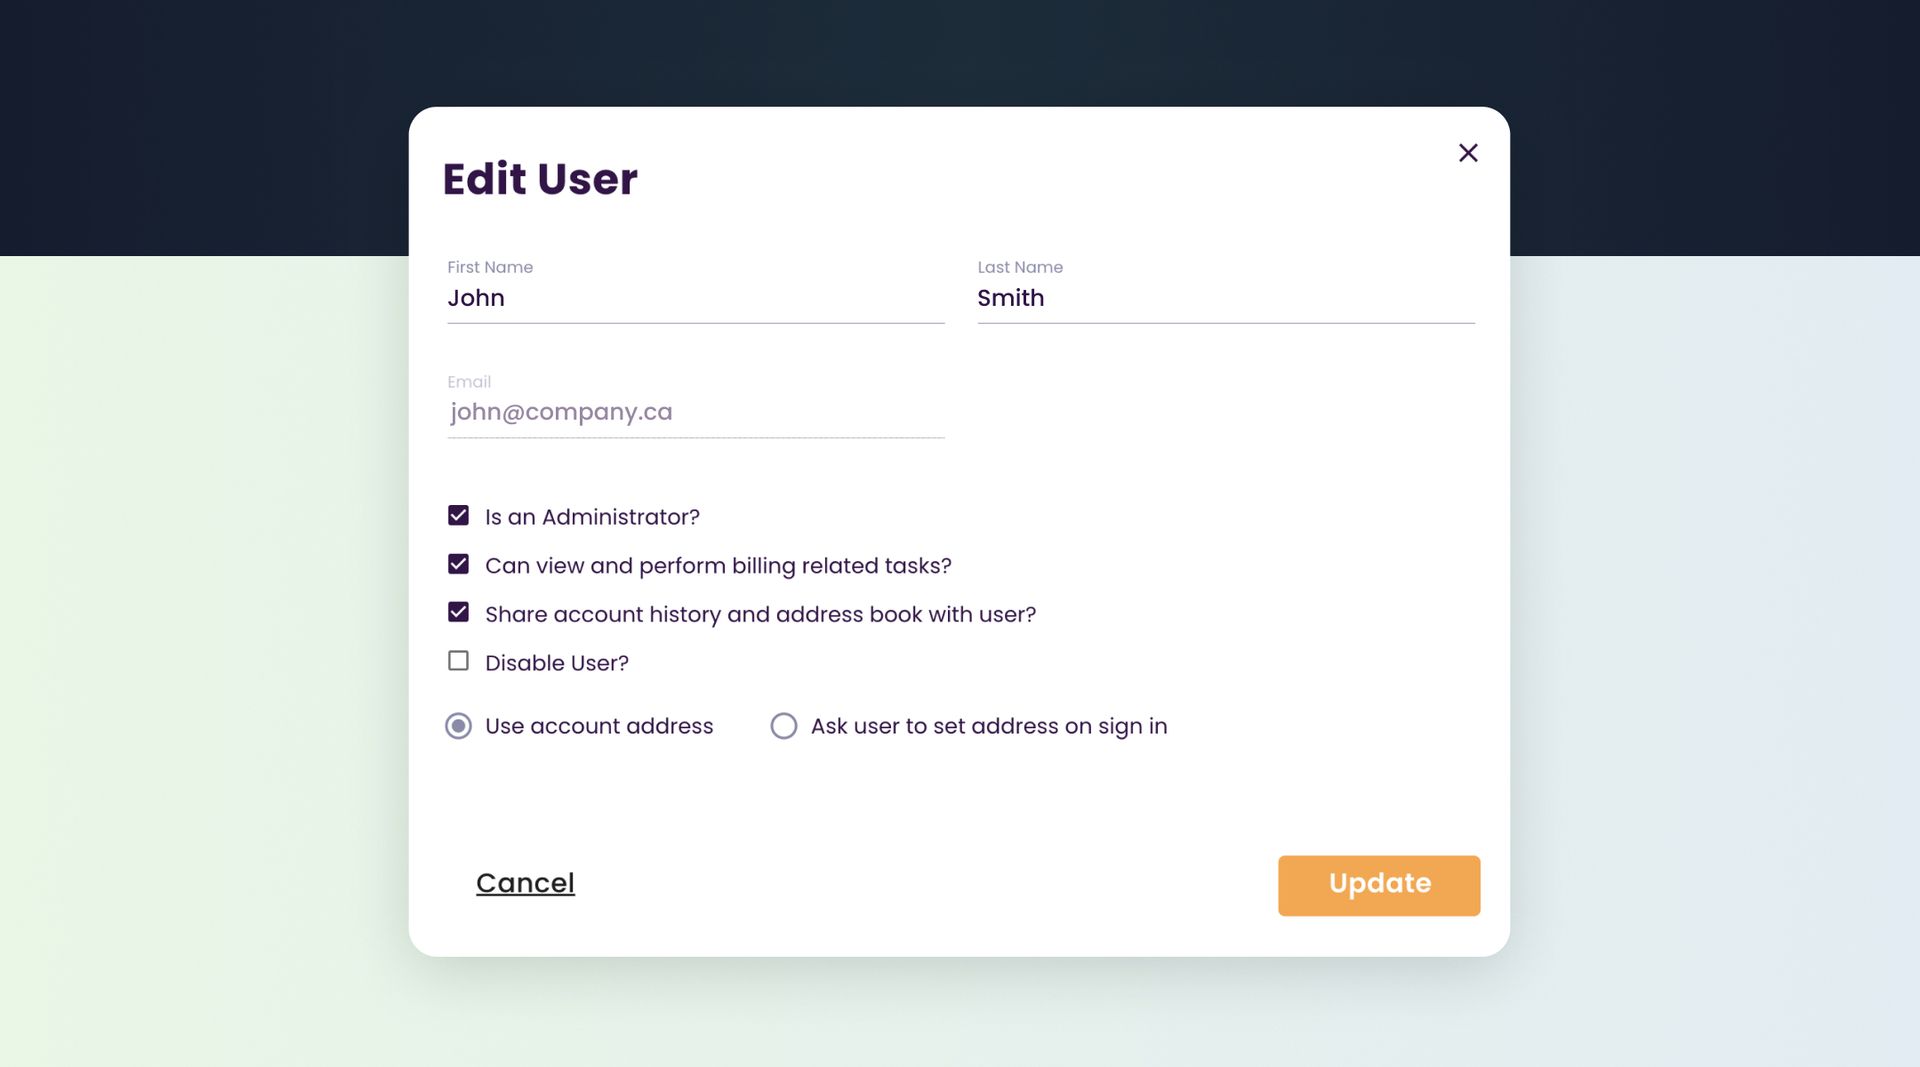This screenshot has width=1920, height=1067.
Task: Select the text John in First Name
Action: click(476, 298)
